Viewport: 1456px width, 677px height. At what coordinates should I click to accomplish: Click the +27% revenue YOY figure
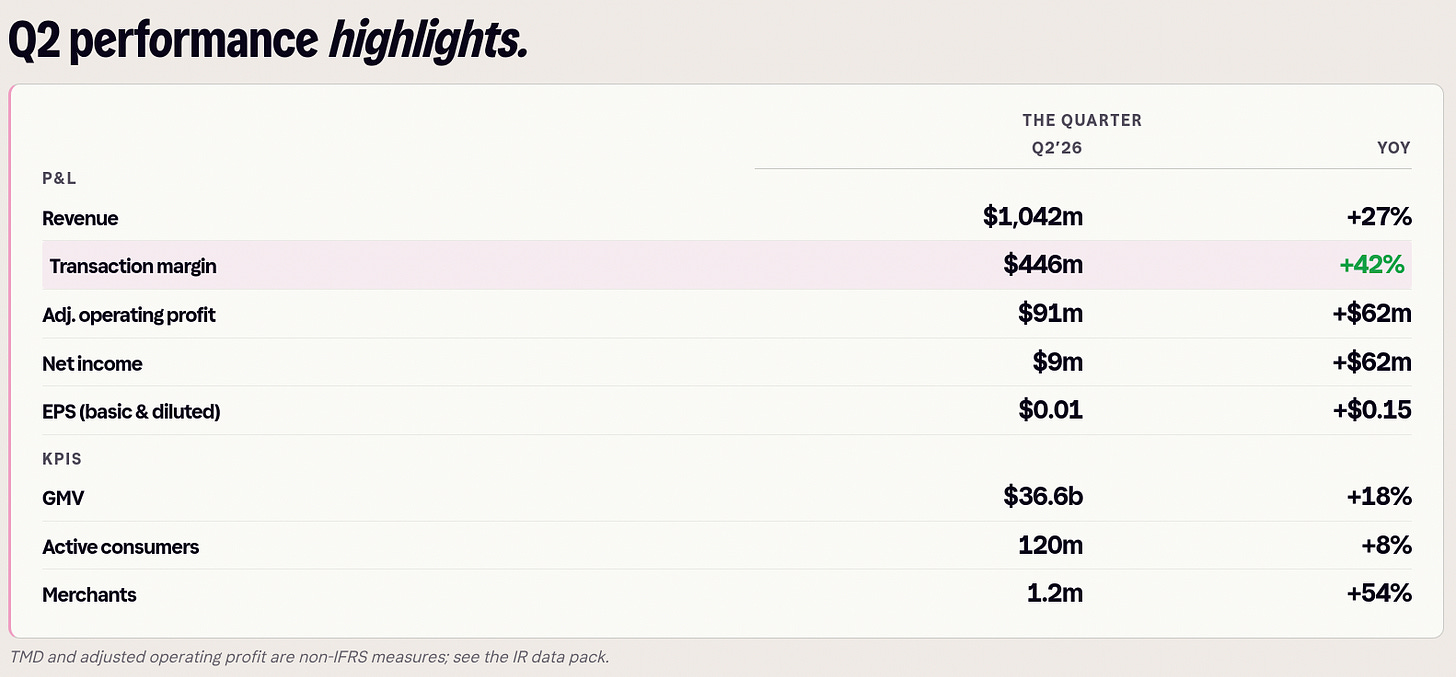point(1378,217)
